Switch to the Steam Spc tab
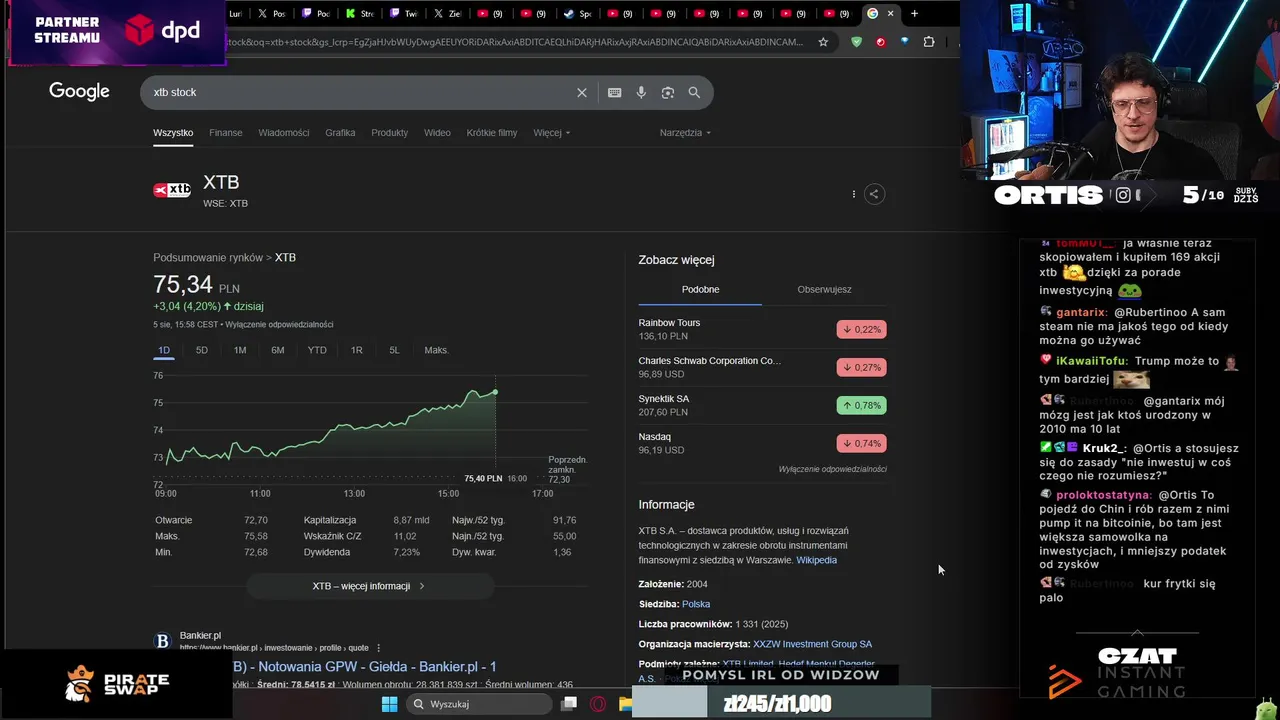This screenshot has height=720, width=1280. pos(577,13)
